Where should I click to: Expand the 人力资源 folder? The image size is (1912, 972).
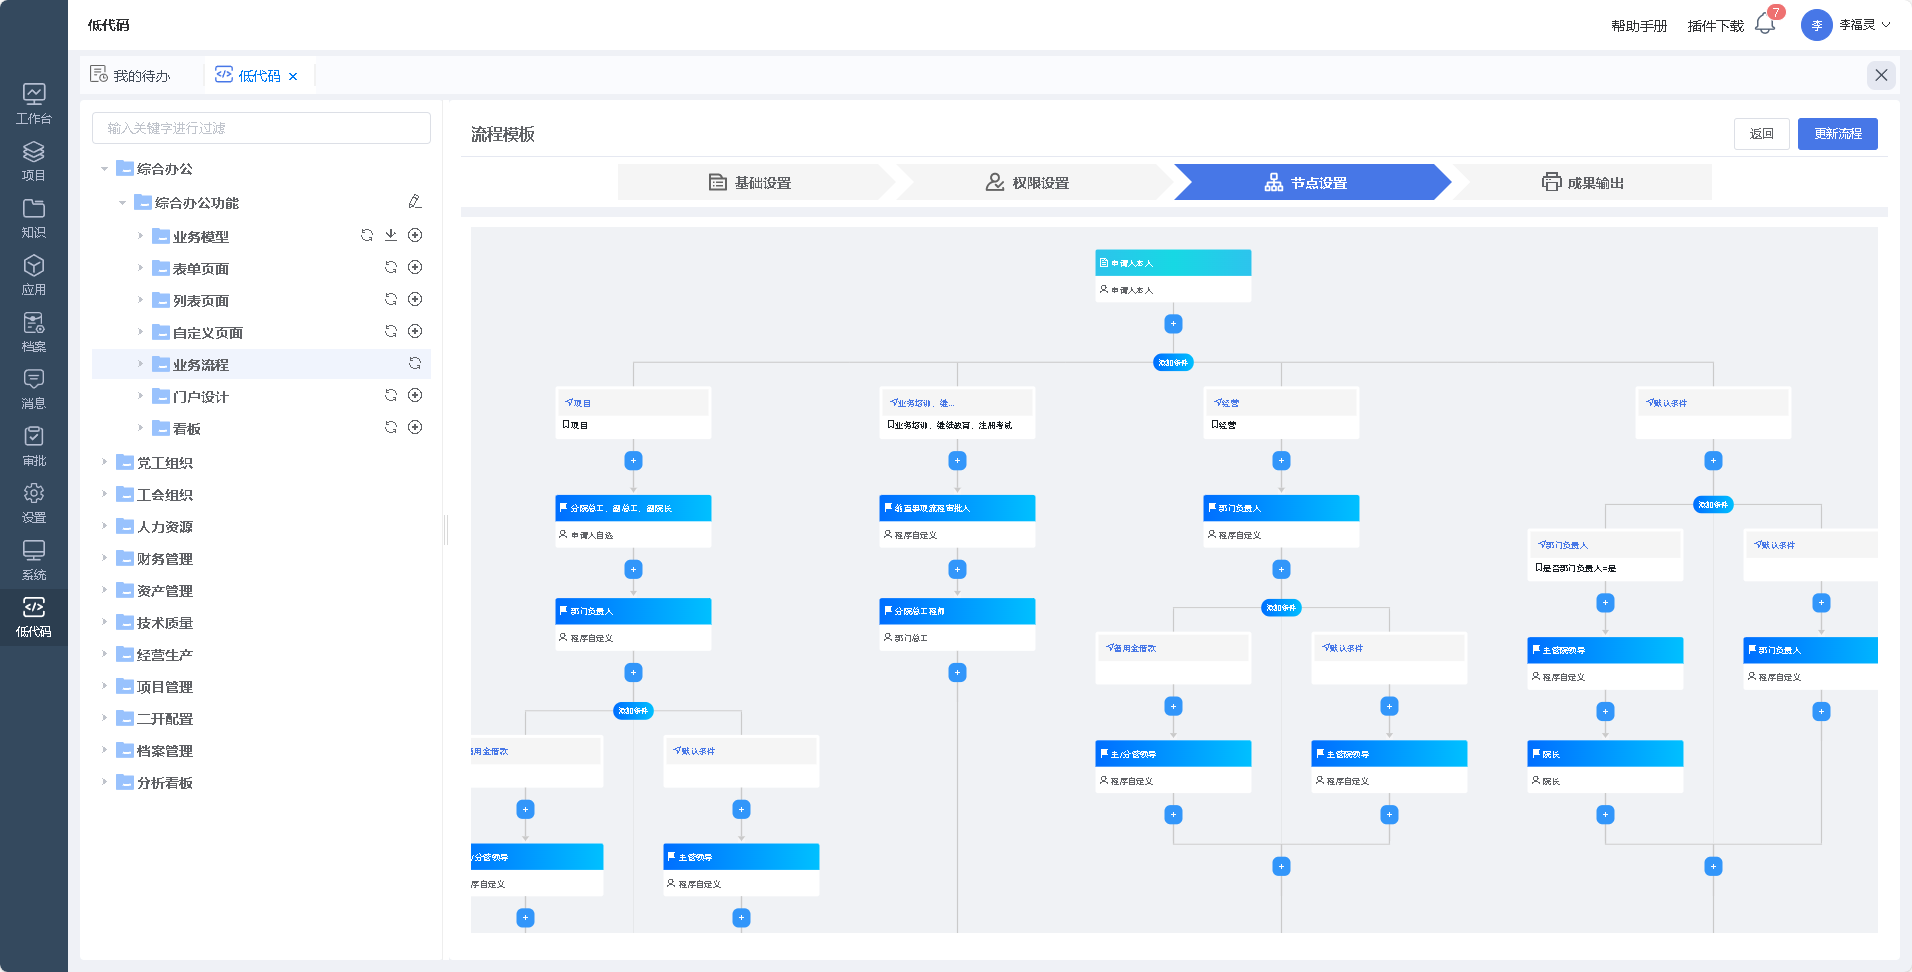(x=104, y=526)
